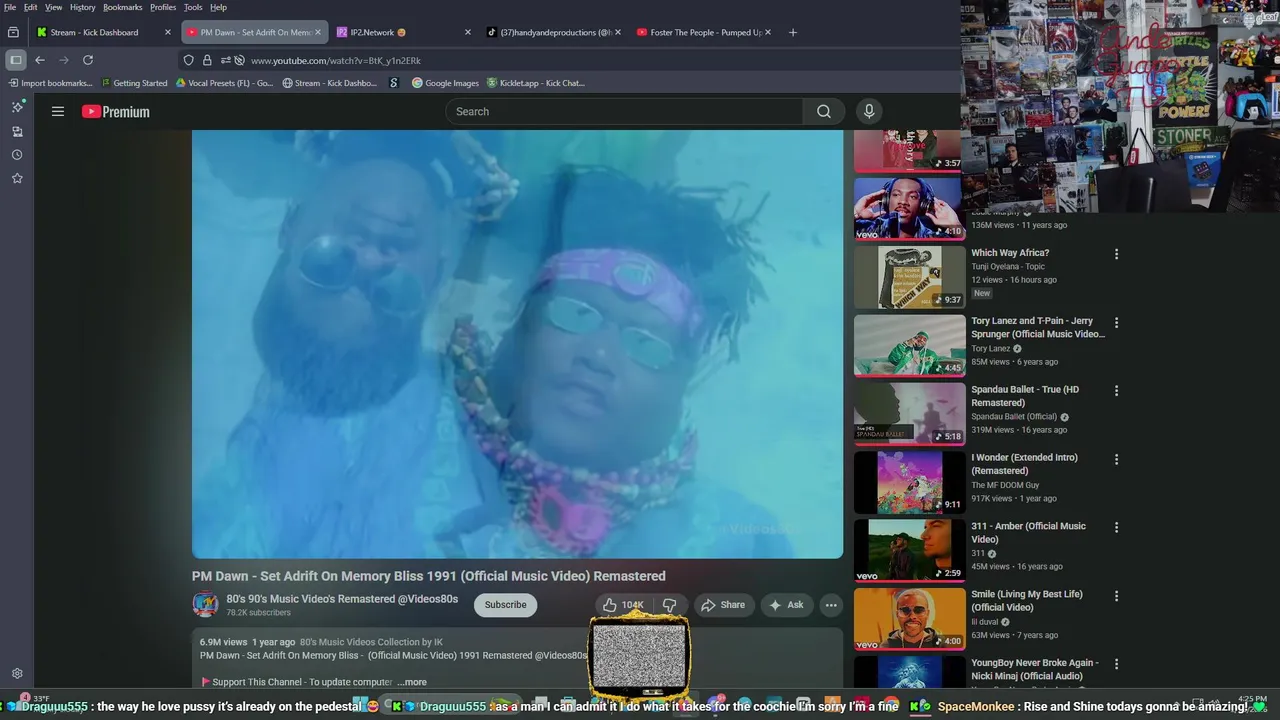
Task: Go back using the browser back arrow
Action: coord(40,60)
